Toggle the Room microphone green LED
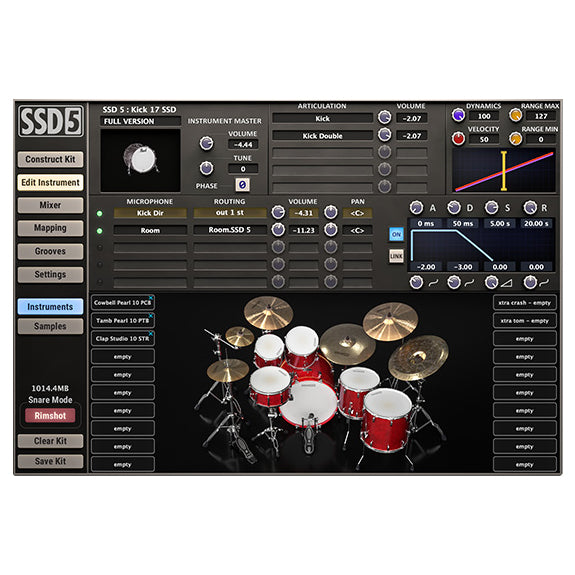 tap(99, 231)
